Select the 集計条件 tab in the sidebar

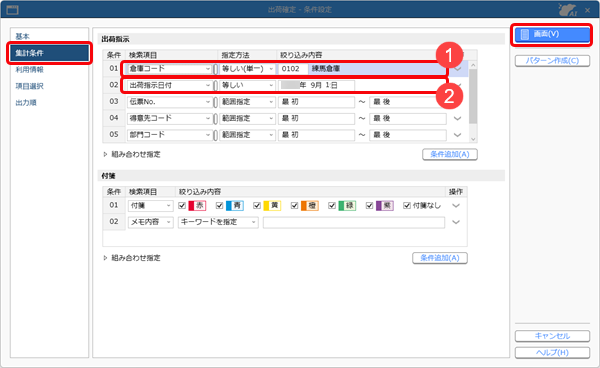pos(49,53)
